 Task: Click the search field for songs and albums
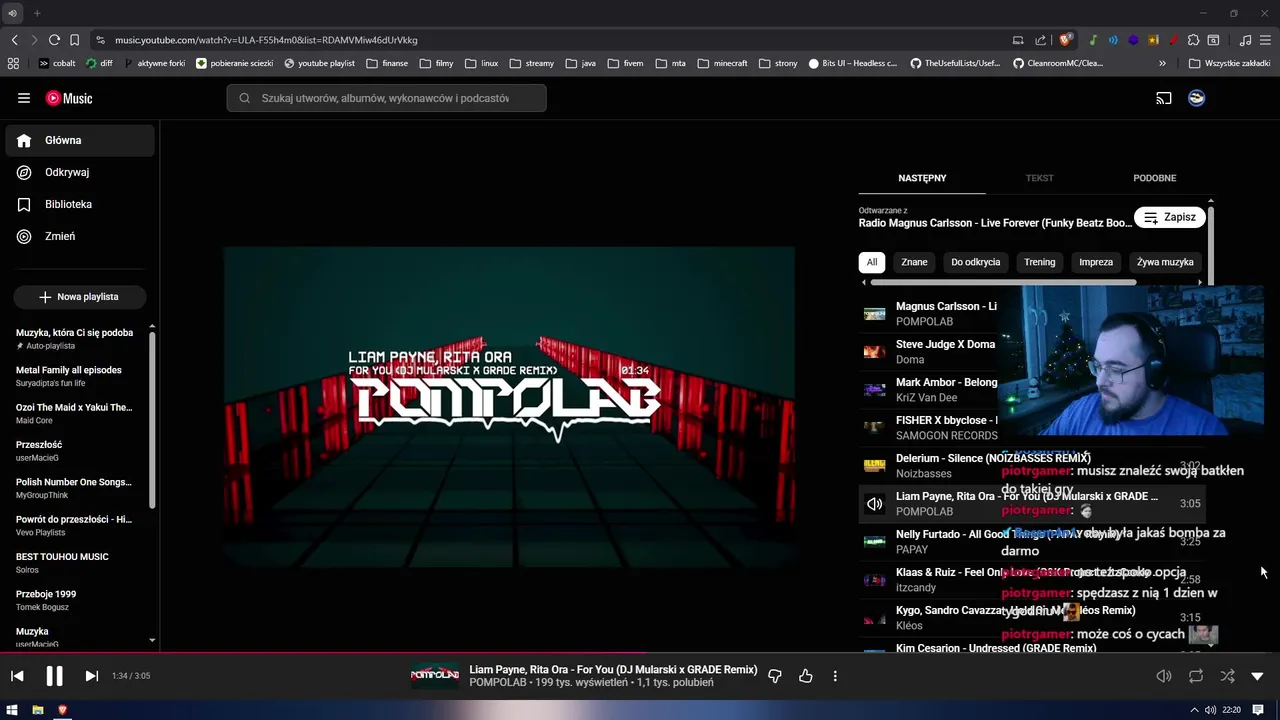click(386, 98)
